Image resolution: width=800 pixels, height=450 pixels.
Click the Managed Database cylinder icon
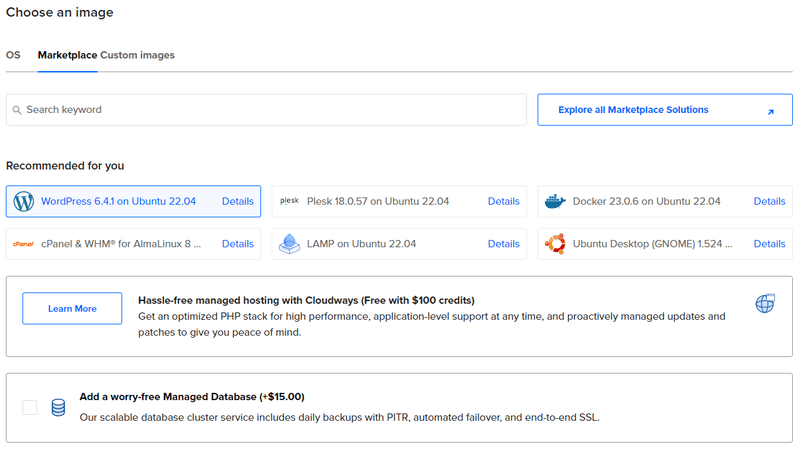[58, 408]
